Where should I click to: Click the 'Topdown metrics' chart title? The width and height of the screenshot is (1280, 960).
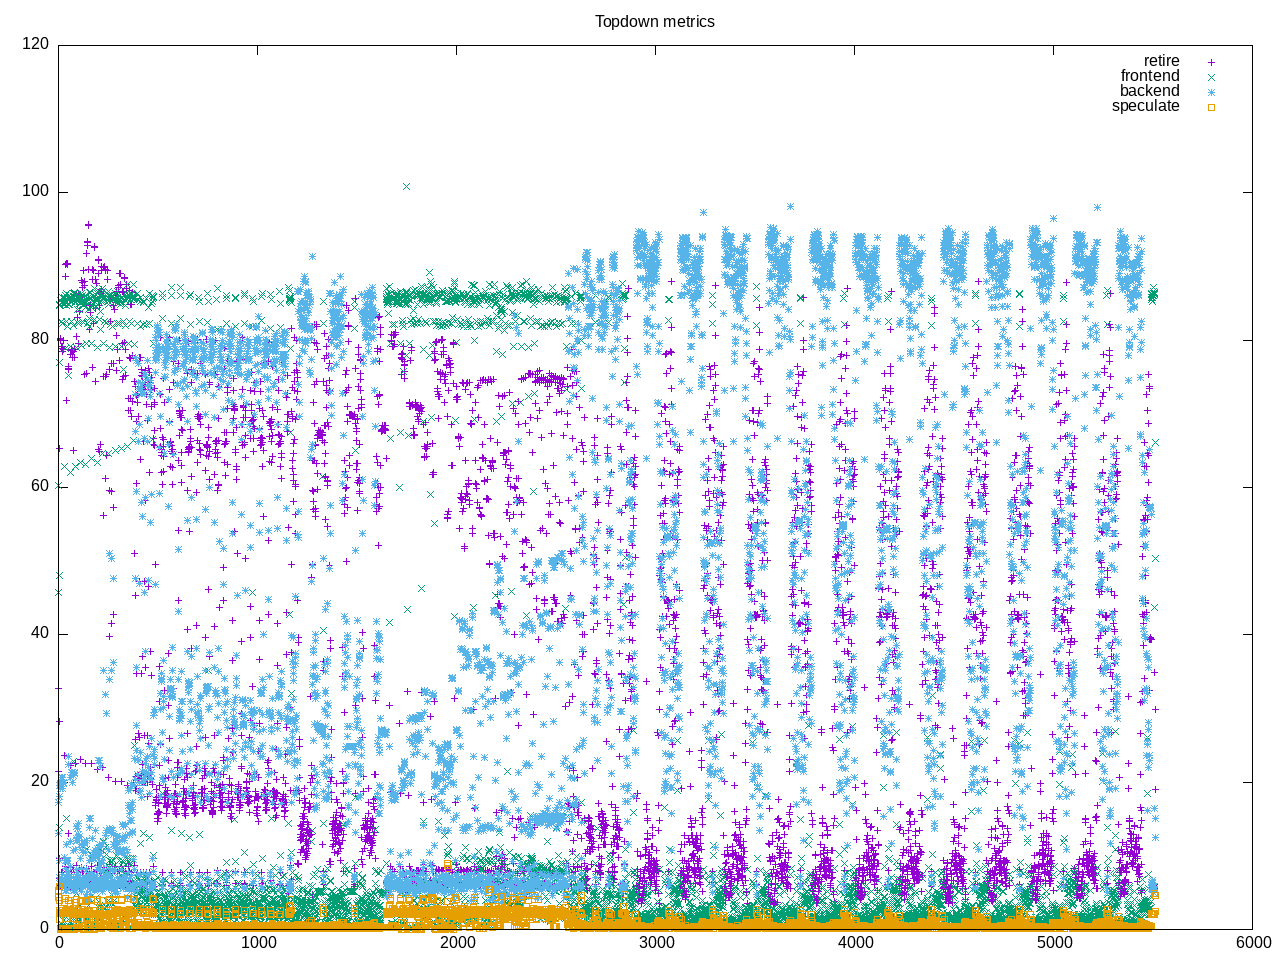655,21
